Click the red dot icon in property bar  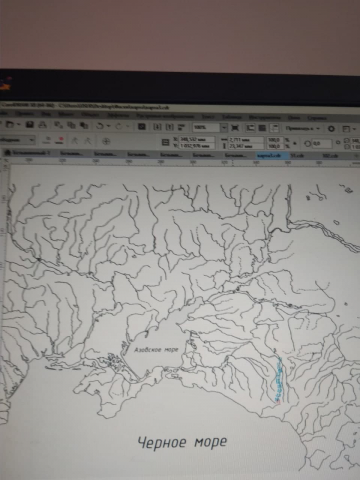(61, 140)
